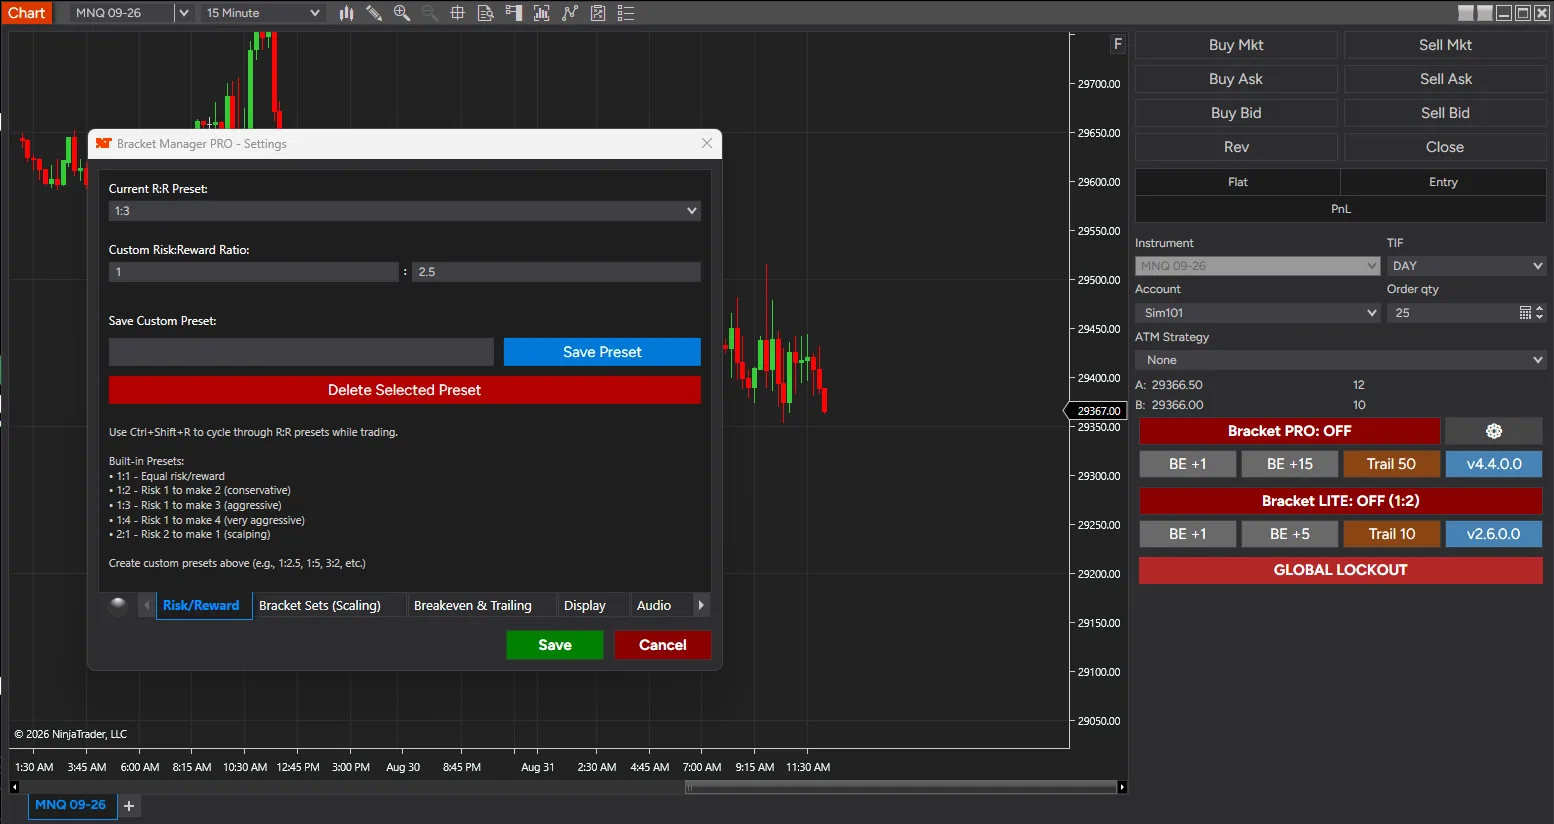
Task: Open the strategies line-nodes icon
Action: click(570, 13)
